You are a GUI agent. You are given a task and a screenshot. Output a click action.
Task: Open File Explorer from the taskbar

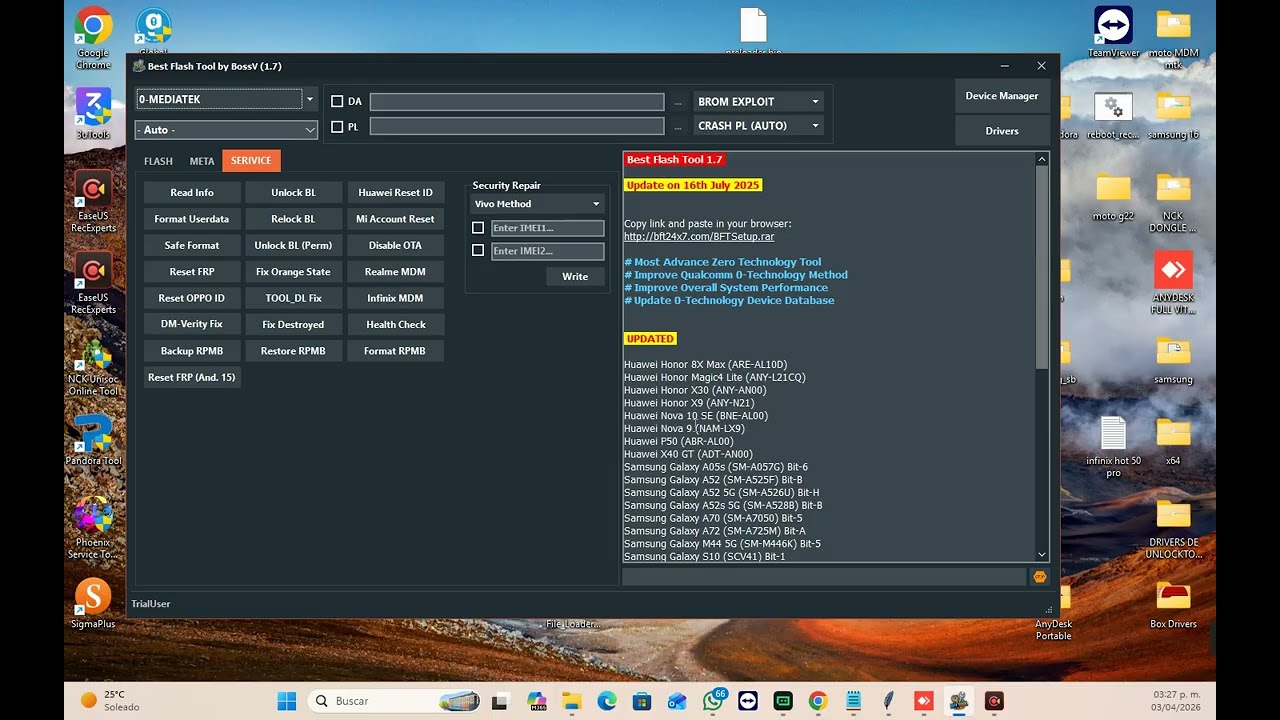pyautogui.click(x=571, y=701)
